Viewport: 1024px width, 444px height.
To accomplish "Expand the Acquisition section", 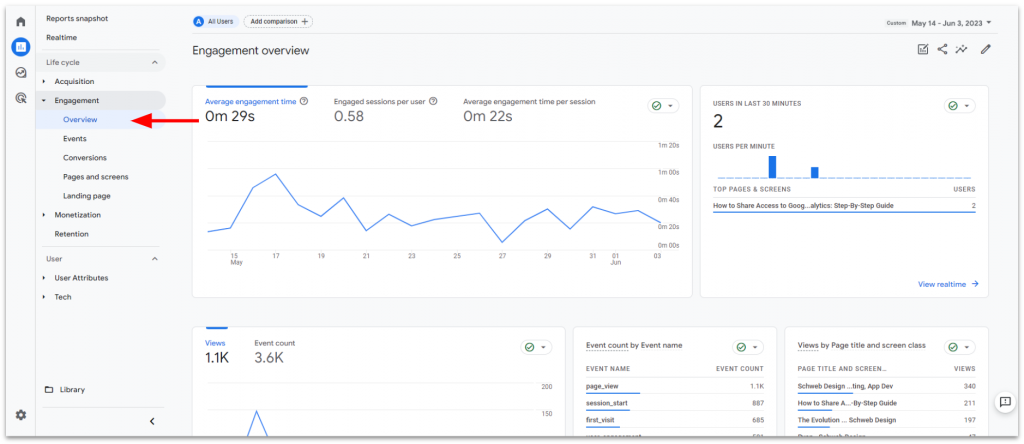I will point(74,81).
